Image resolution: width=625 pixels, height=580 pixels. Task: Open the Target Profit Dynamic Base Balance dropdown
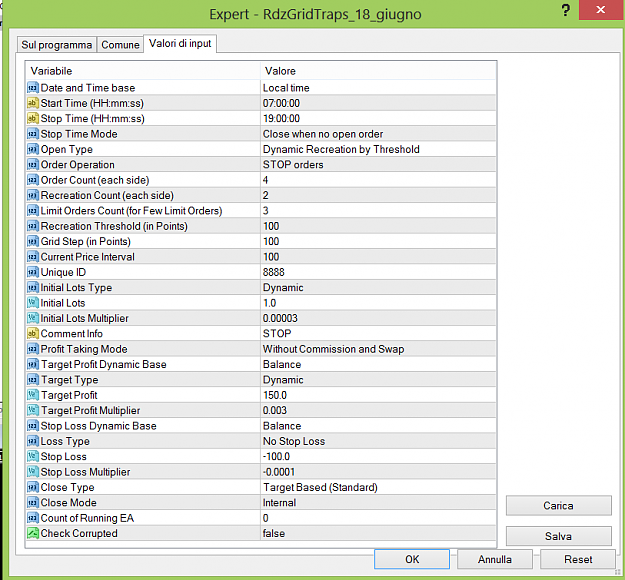(378, 364)
